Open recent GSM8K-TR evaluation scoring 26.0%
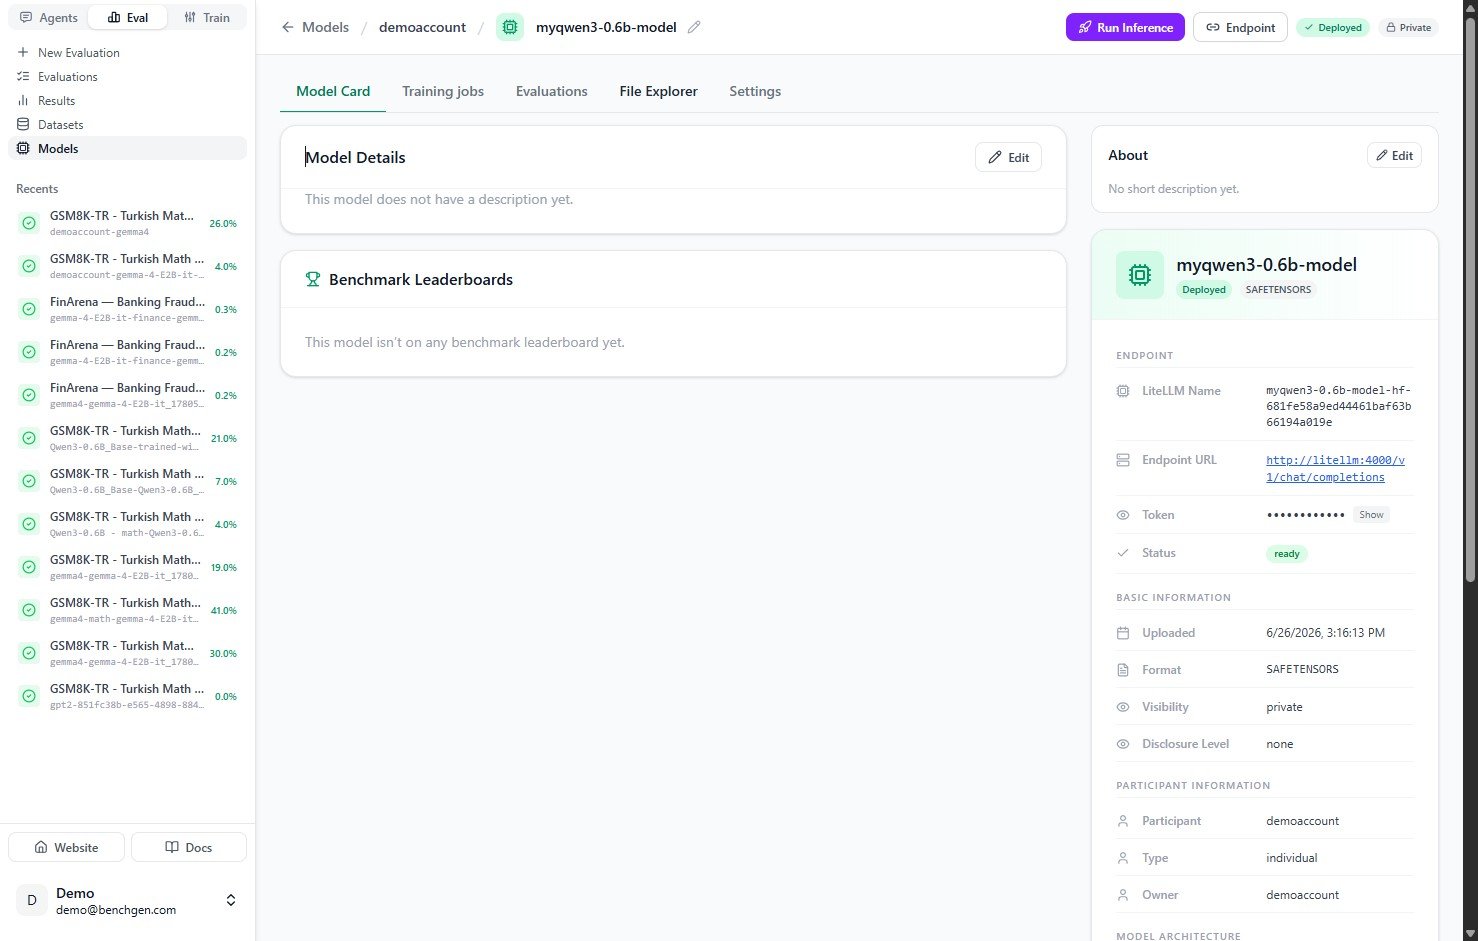Image resolution: width=1478 pixels, height=941 pixels. (x=127, y=223)
